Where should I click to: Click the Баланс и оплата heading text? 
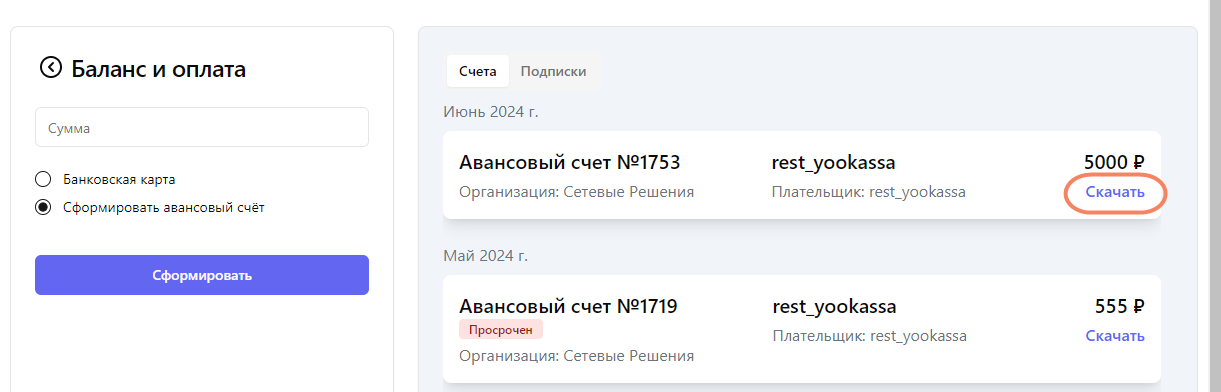click(x=158, y=69)
